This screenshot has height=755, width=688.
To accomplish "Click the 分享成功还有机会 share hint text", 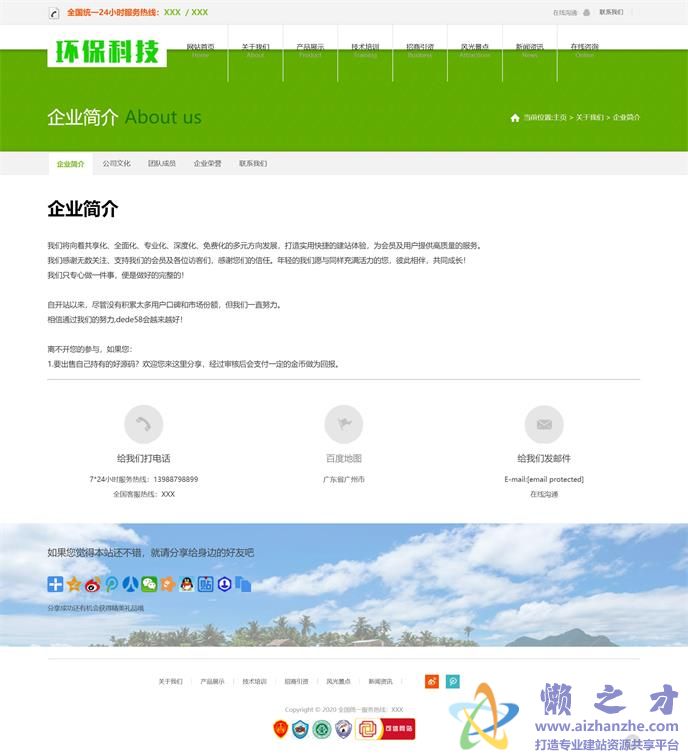I will click(x=95, y=609).
